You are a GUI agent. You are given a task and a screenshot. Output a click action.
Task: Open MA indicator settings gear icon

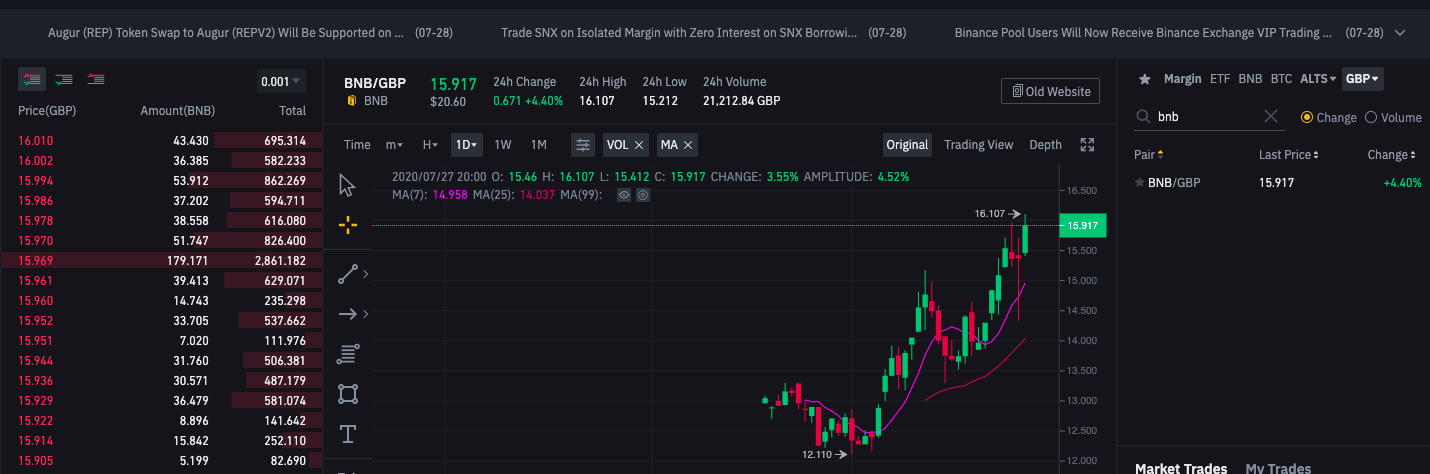coord(643,195)
